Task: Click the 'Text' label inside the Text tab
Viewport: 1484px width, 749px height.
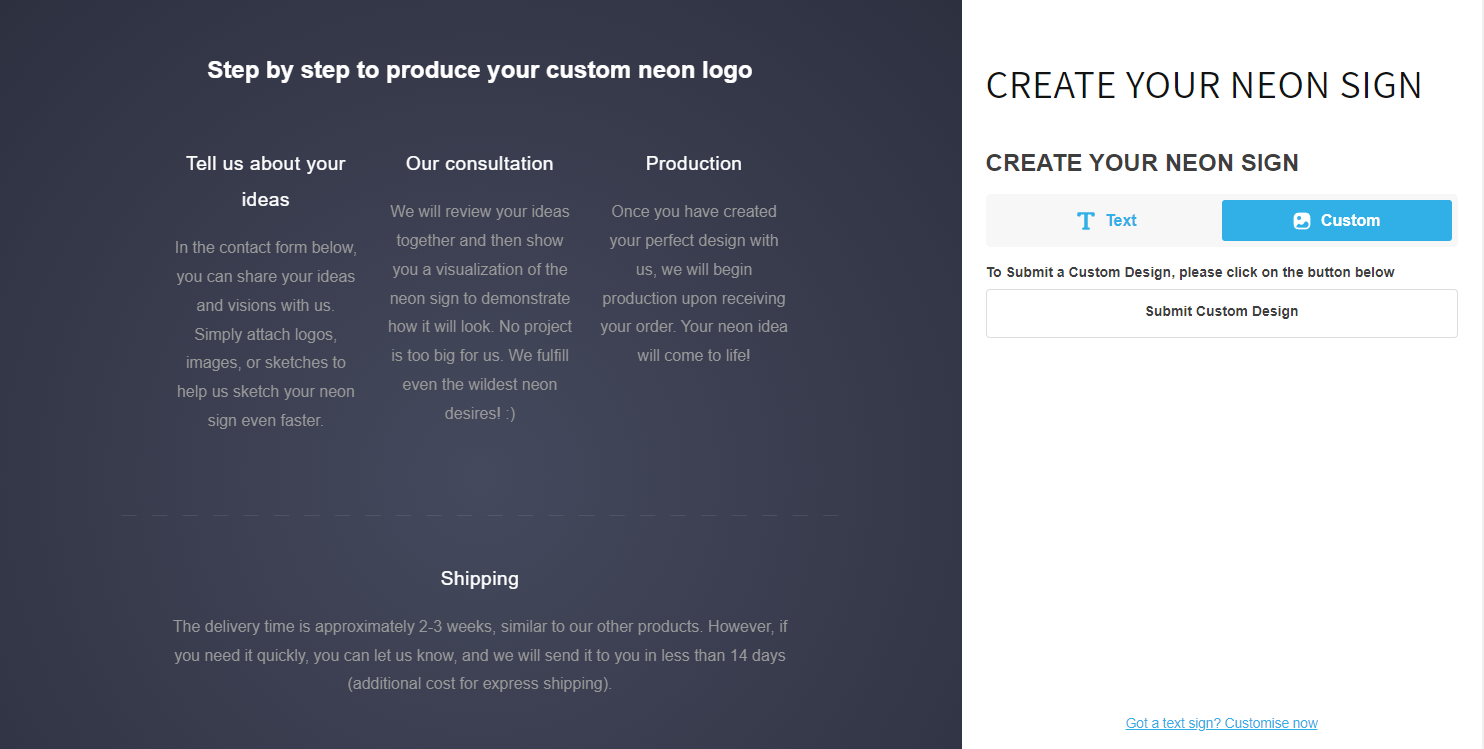Action: 1121,221
